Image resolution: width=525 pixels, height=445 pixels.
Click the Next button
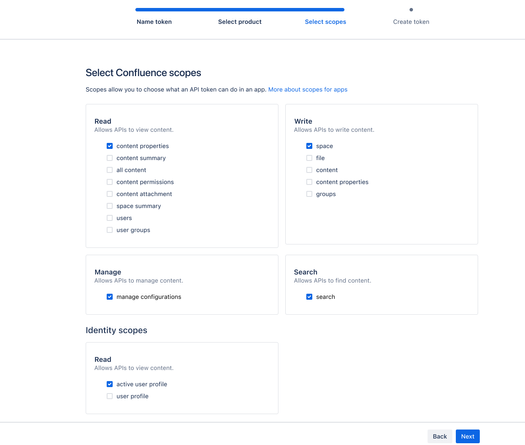tap(467, 436)
